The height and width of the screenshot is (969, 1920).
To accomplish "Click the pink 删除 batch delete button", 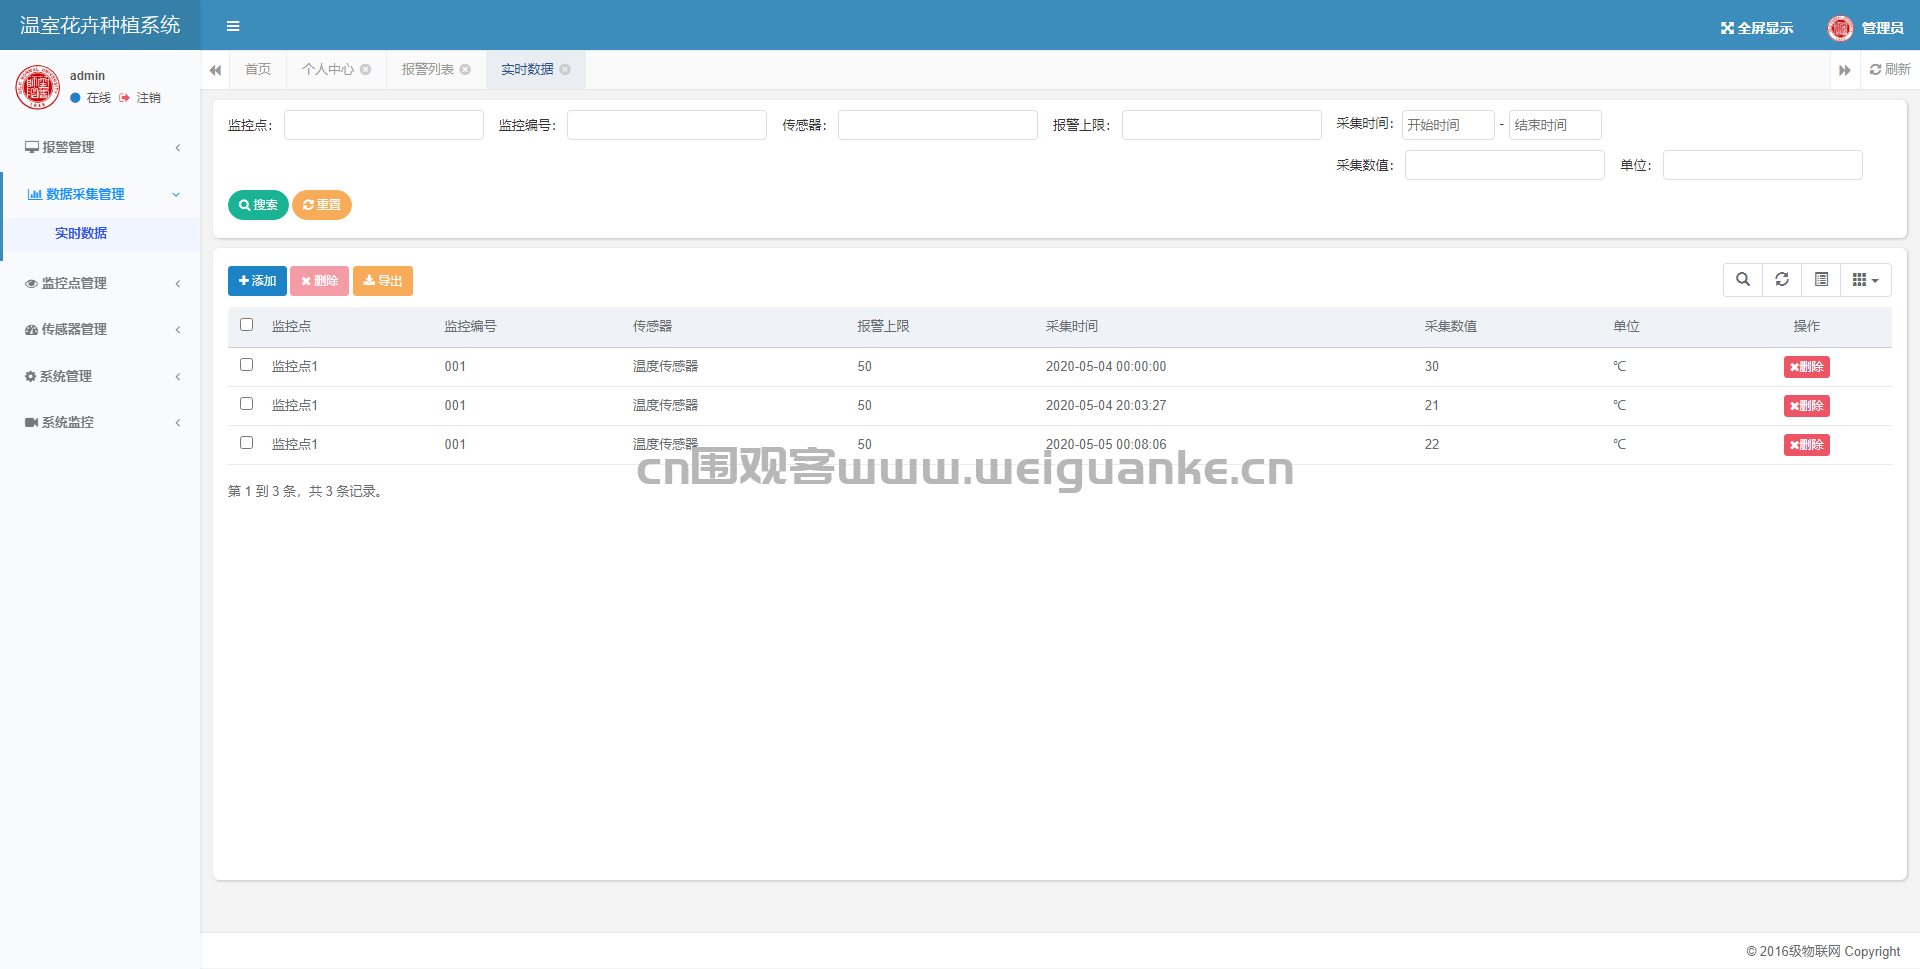I will tap(319, 281).
